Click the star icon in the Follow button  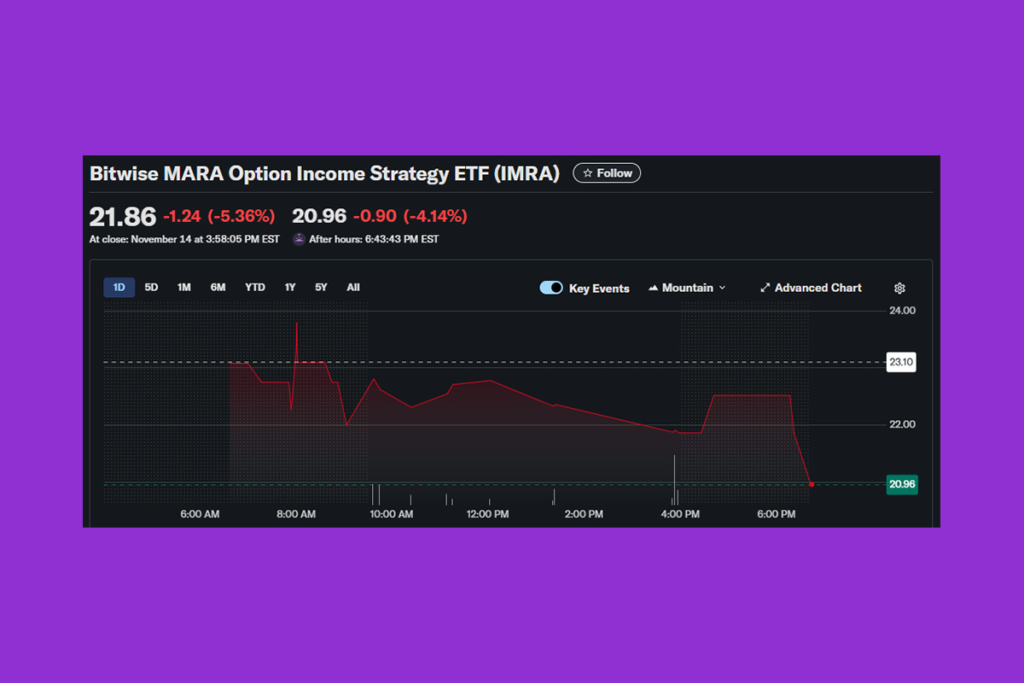tap(587, 172)
